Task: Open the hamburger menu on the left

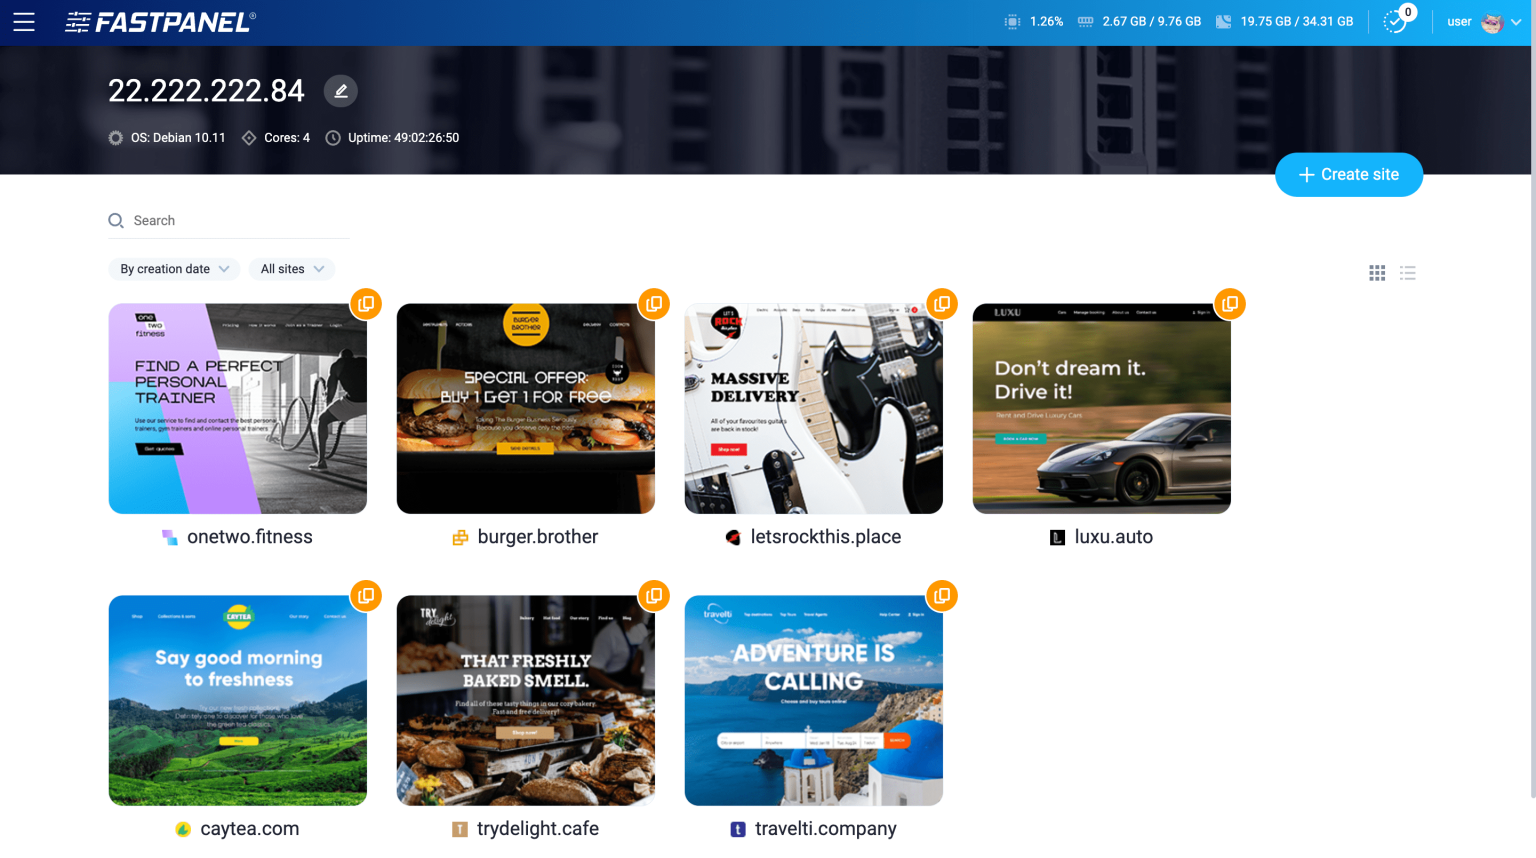Action: 24,22
